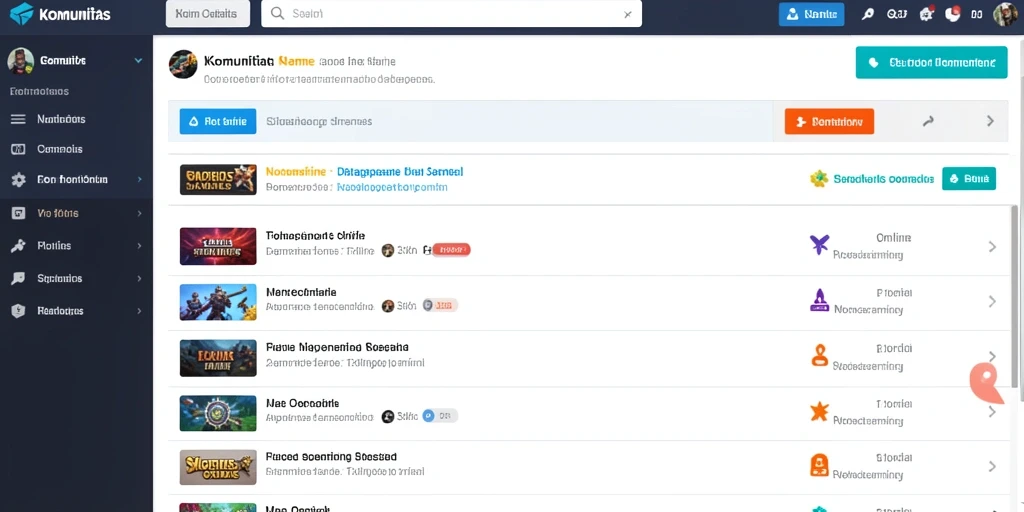Open the user avatar in the top right corner
This screenshot has width=1024, height=512.
1006,14
